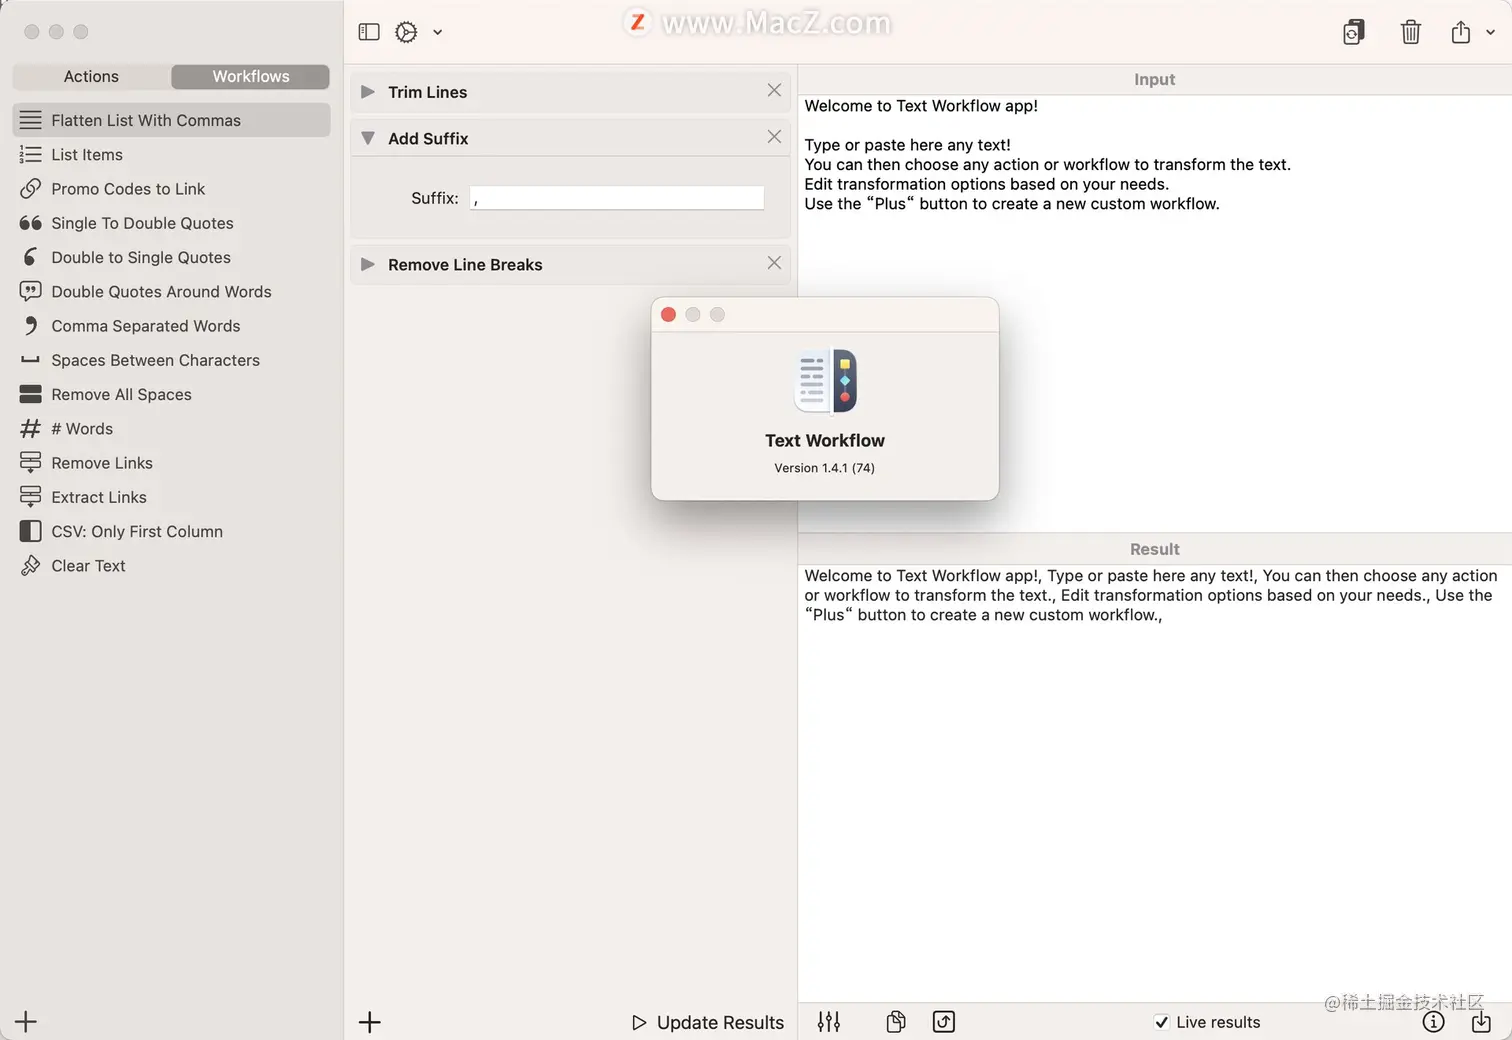Remove the Add Suffix step
Viewport: 1512px width, 1040px height.
pos(774,136)
